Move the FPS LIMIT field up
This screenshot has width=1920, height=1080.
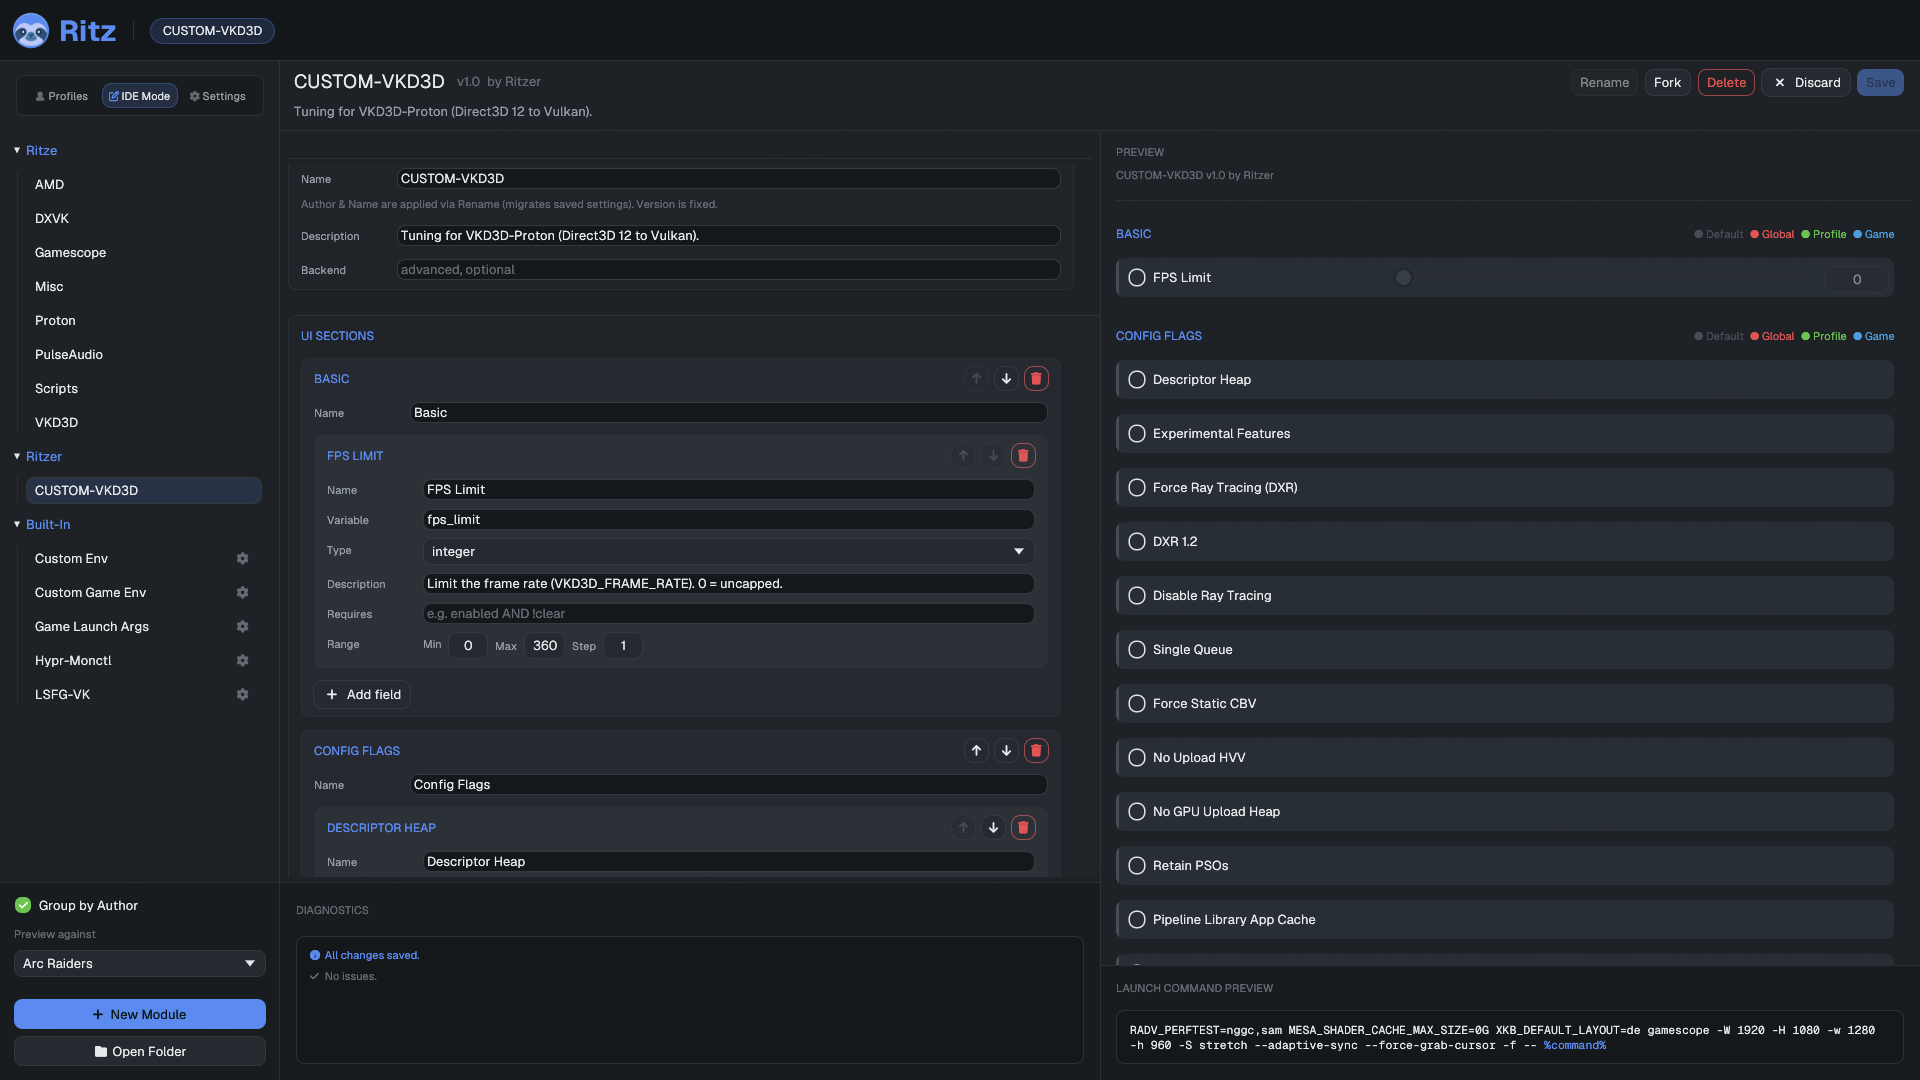pyautogui.click(x=963, y=456)
